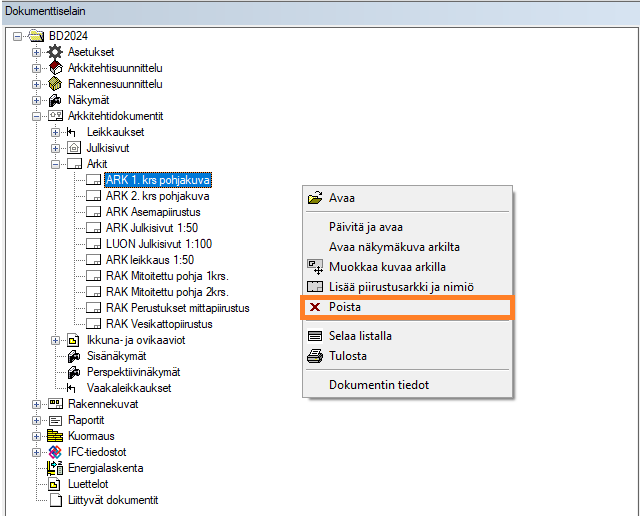
Task: Choose Lisää piirustusarkki ja nimiö
Action: click(407, 287)
